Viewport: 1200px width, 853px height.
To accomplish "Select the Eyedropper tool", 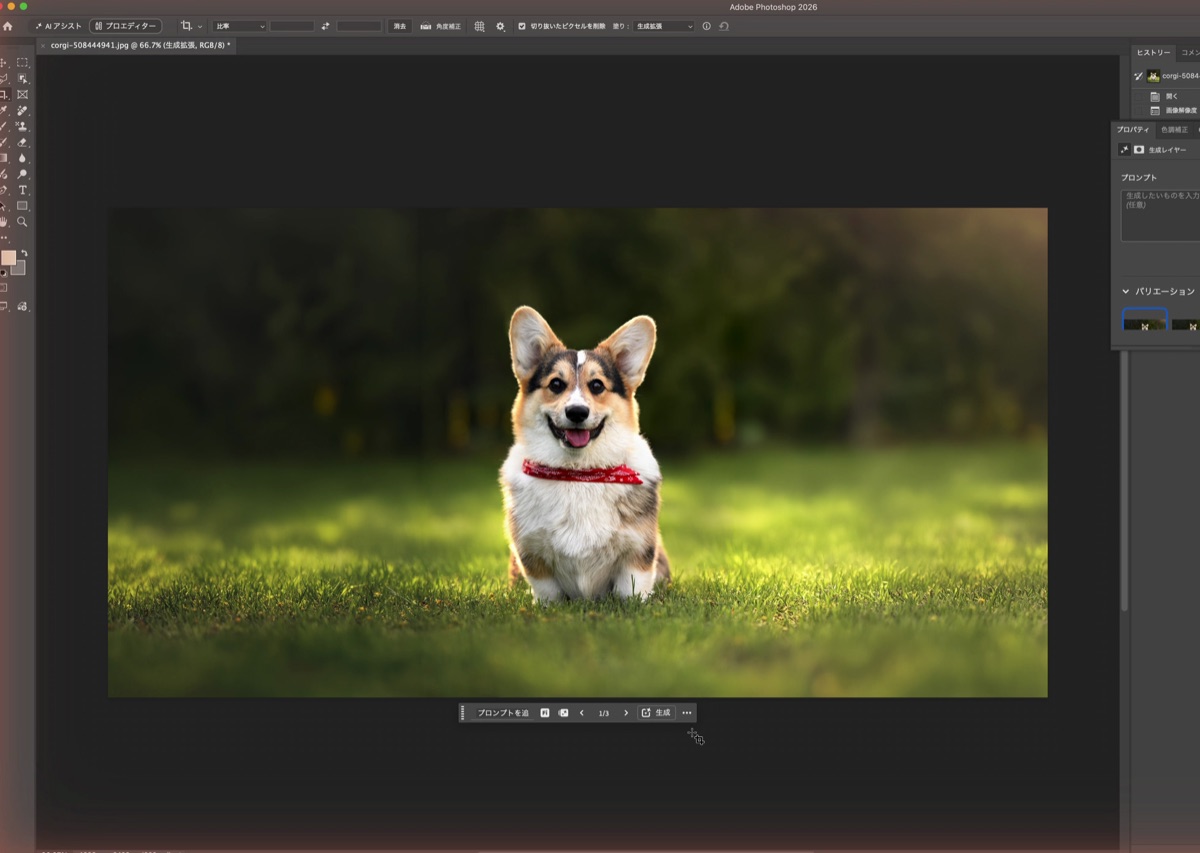I will 5,110.
